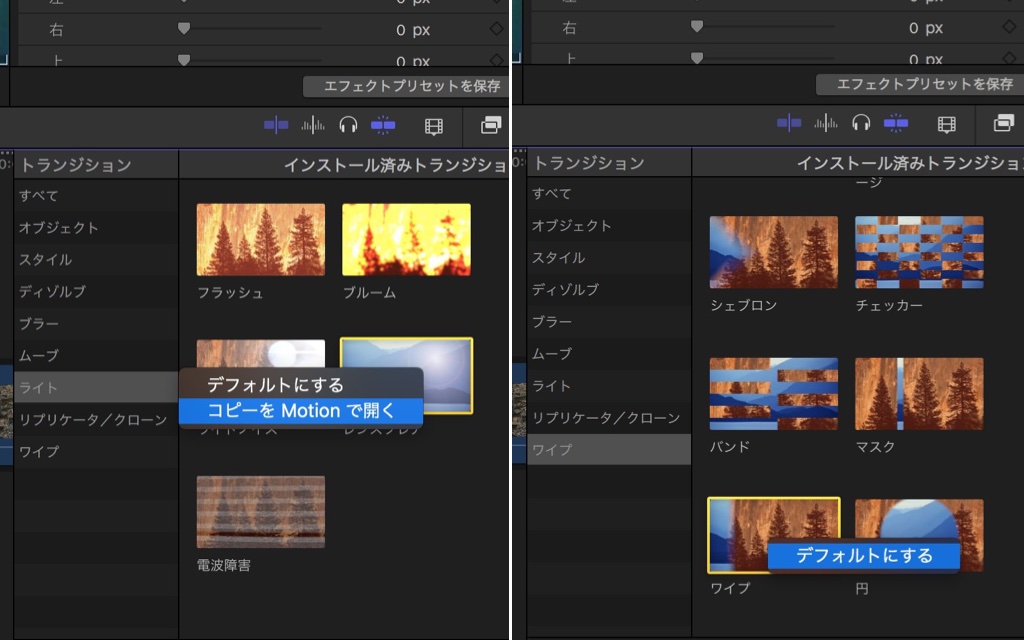The height and width of the screenshot is (640, 1024).
Task: Select ブラー category in left screenshot
Action: pyautogui.click(x=95, y=323)
